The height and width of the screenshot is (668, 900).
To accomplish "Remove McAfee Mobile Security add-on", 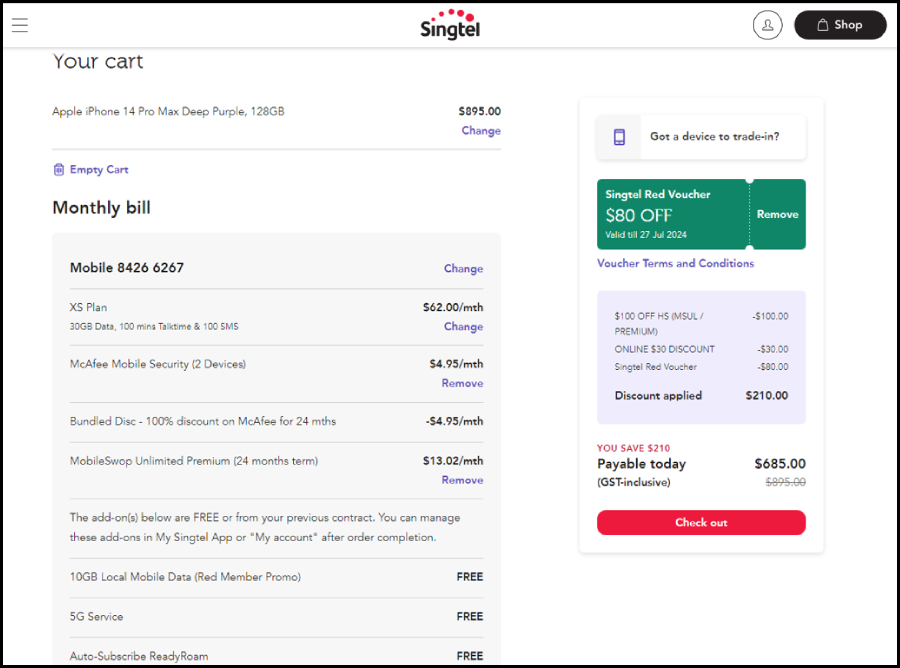I will [x=462, y=383].
